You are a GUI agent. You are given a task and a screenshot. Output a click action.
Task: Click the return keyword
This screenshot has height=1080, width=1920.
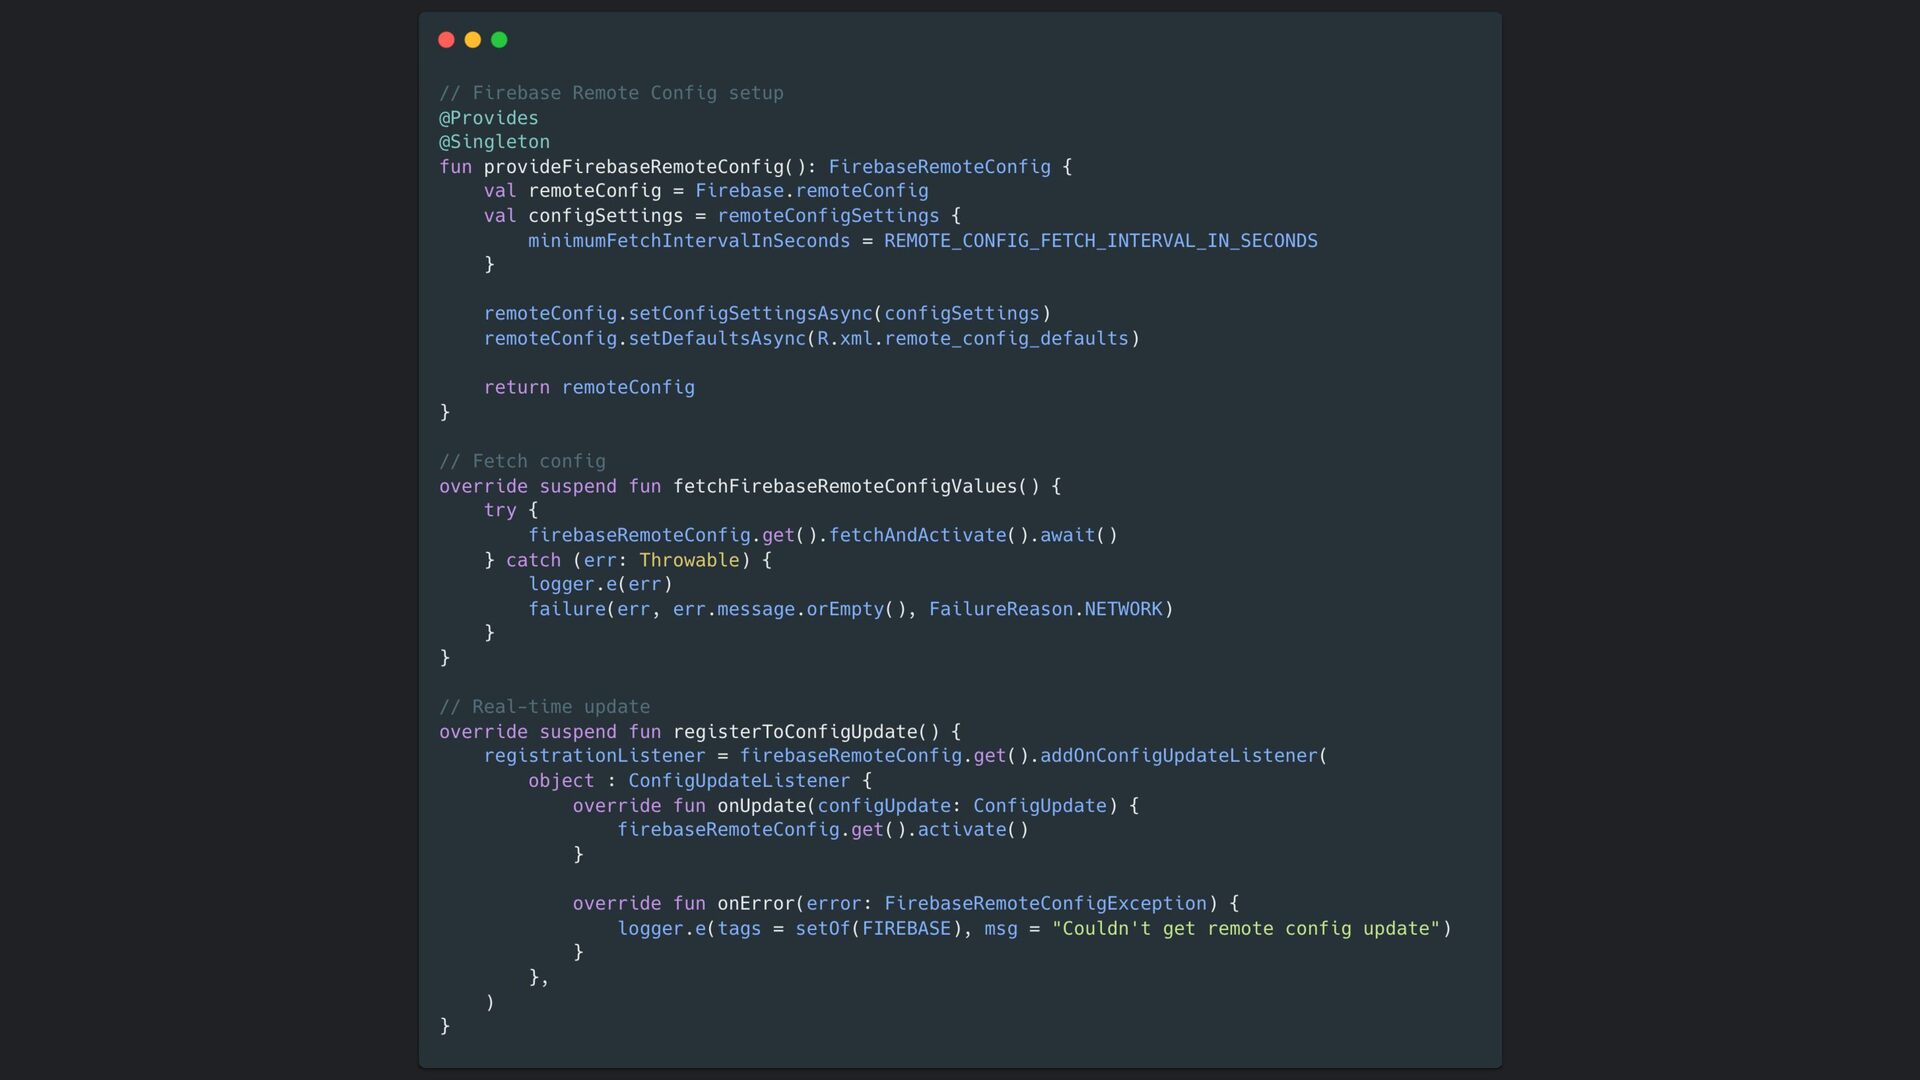(516, 388)
